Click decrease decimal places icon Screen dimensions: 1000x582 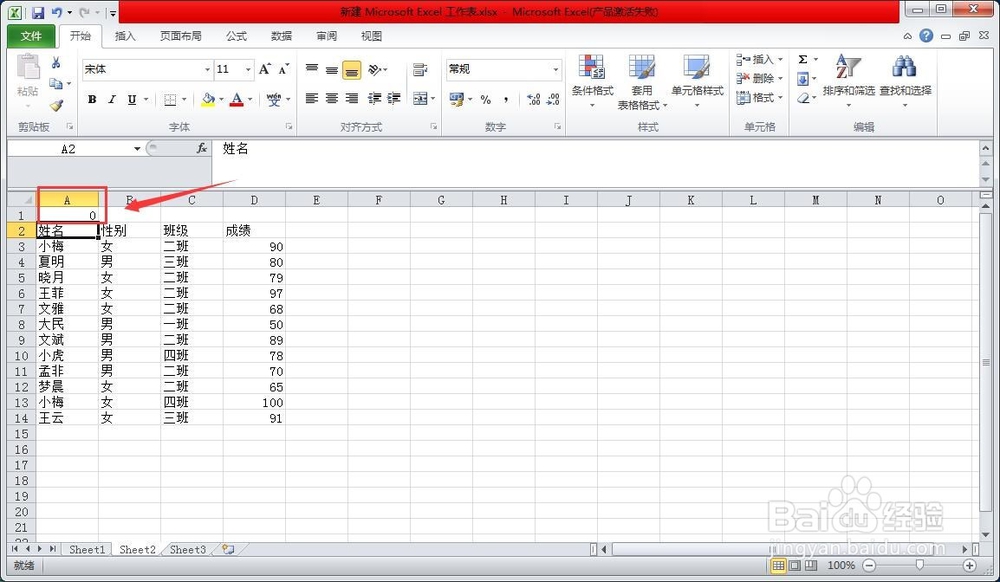(x=553, y=99)
